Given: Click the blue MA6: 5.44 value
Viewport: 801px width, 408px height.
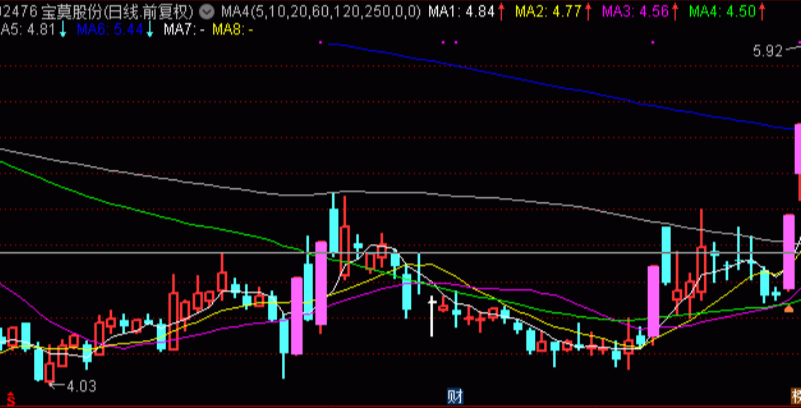Looking at the screenshot, I should tap(109, 30).
